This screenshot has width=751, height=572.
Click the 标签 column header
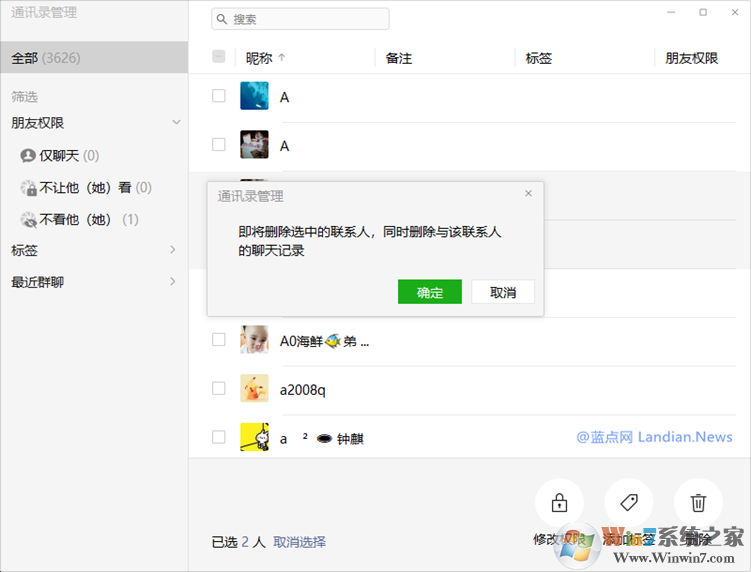(x=539, y=58)
